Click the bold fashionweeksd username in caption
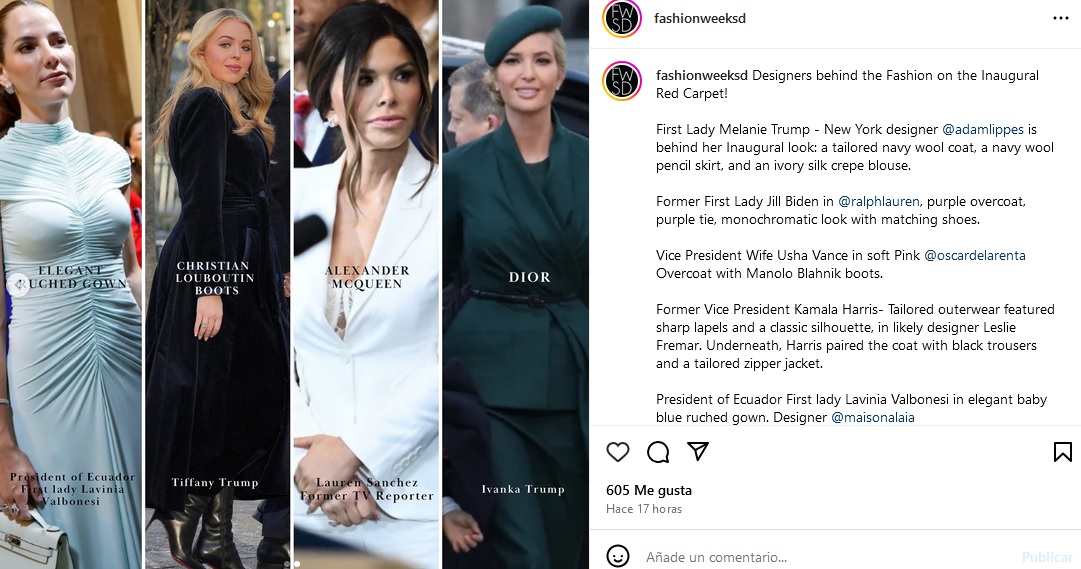The image size is (1081, 569). point(702,76)
